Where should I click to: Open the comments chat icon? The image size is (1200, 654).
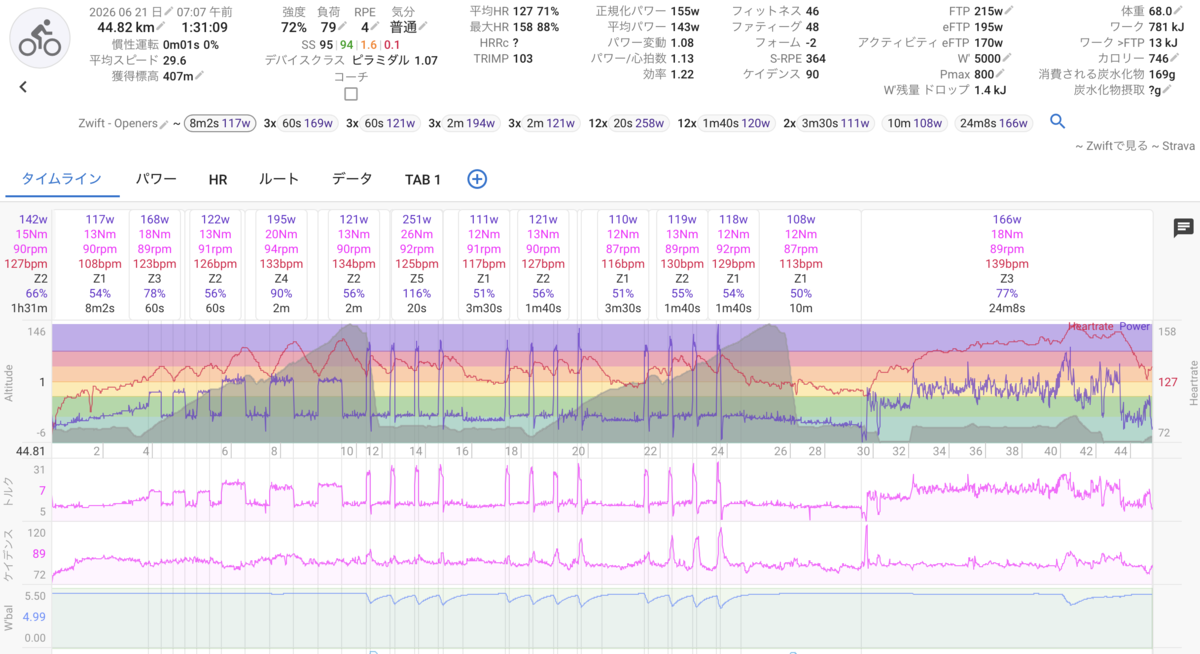1183,229
